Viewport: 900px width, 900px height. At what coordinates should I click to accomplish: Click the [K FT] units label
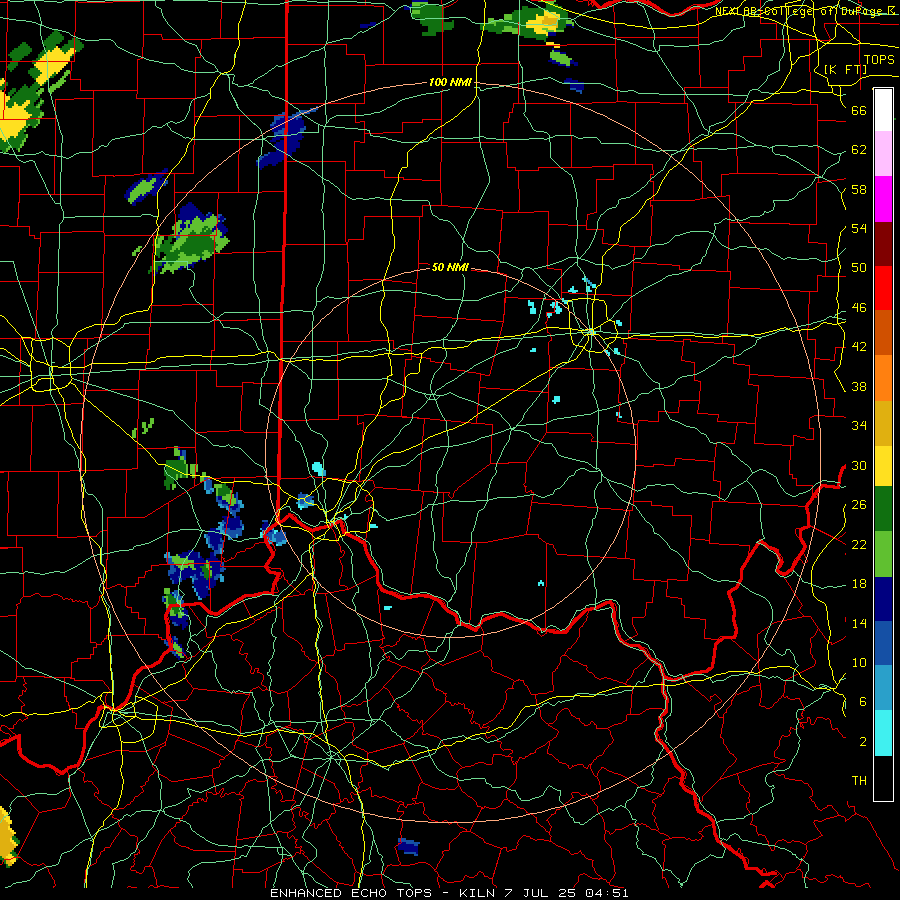(845, 69)
